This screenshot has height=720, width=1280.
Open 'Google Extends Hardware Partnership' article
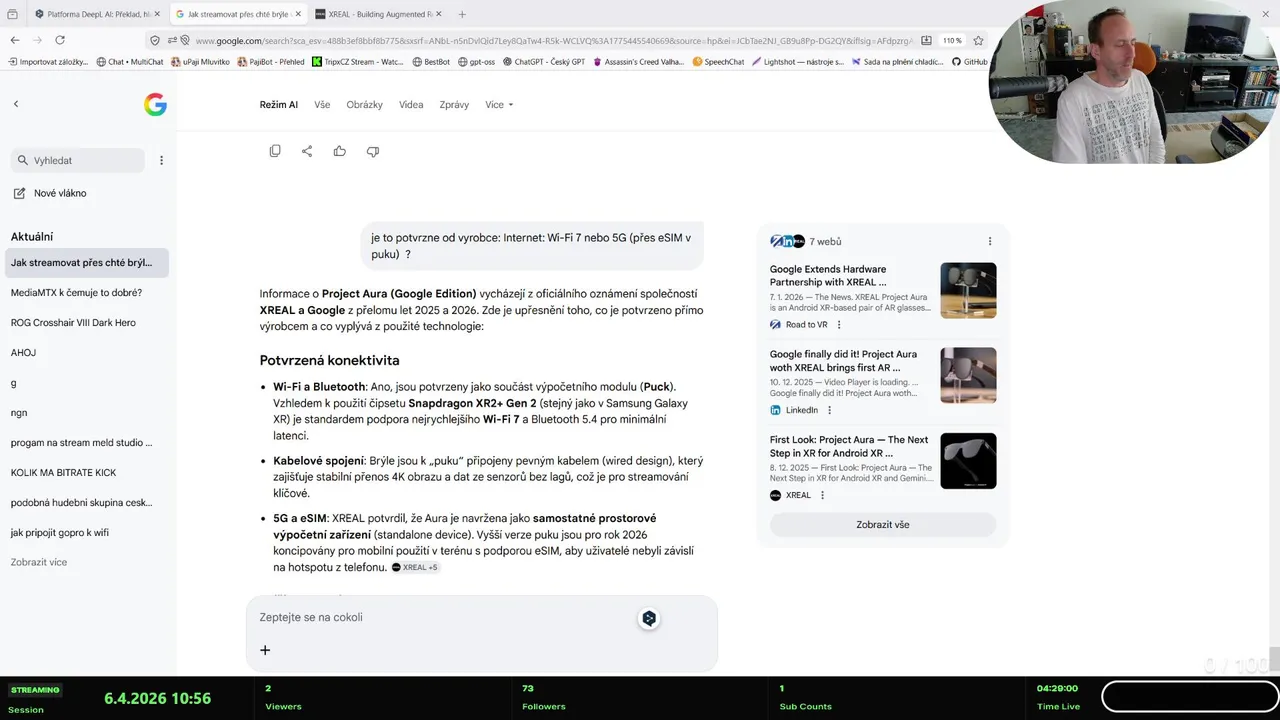coord(828,276)
